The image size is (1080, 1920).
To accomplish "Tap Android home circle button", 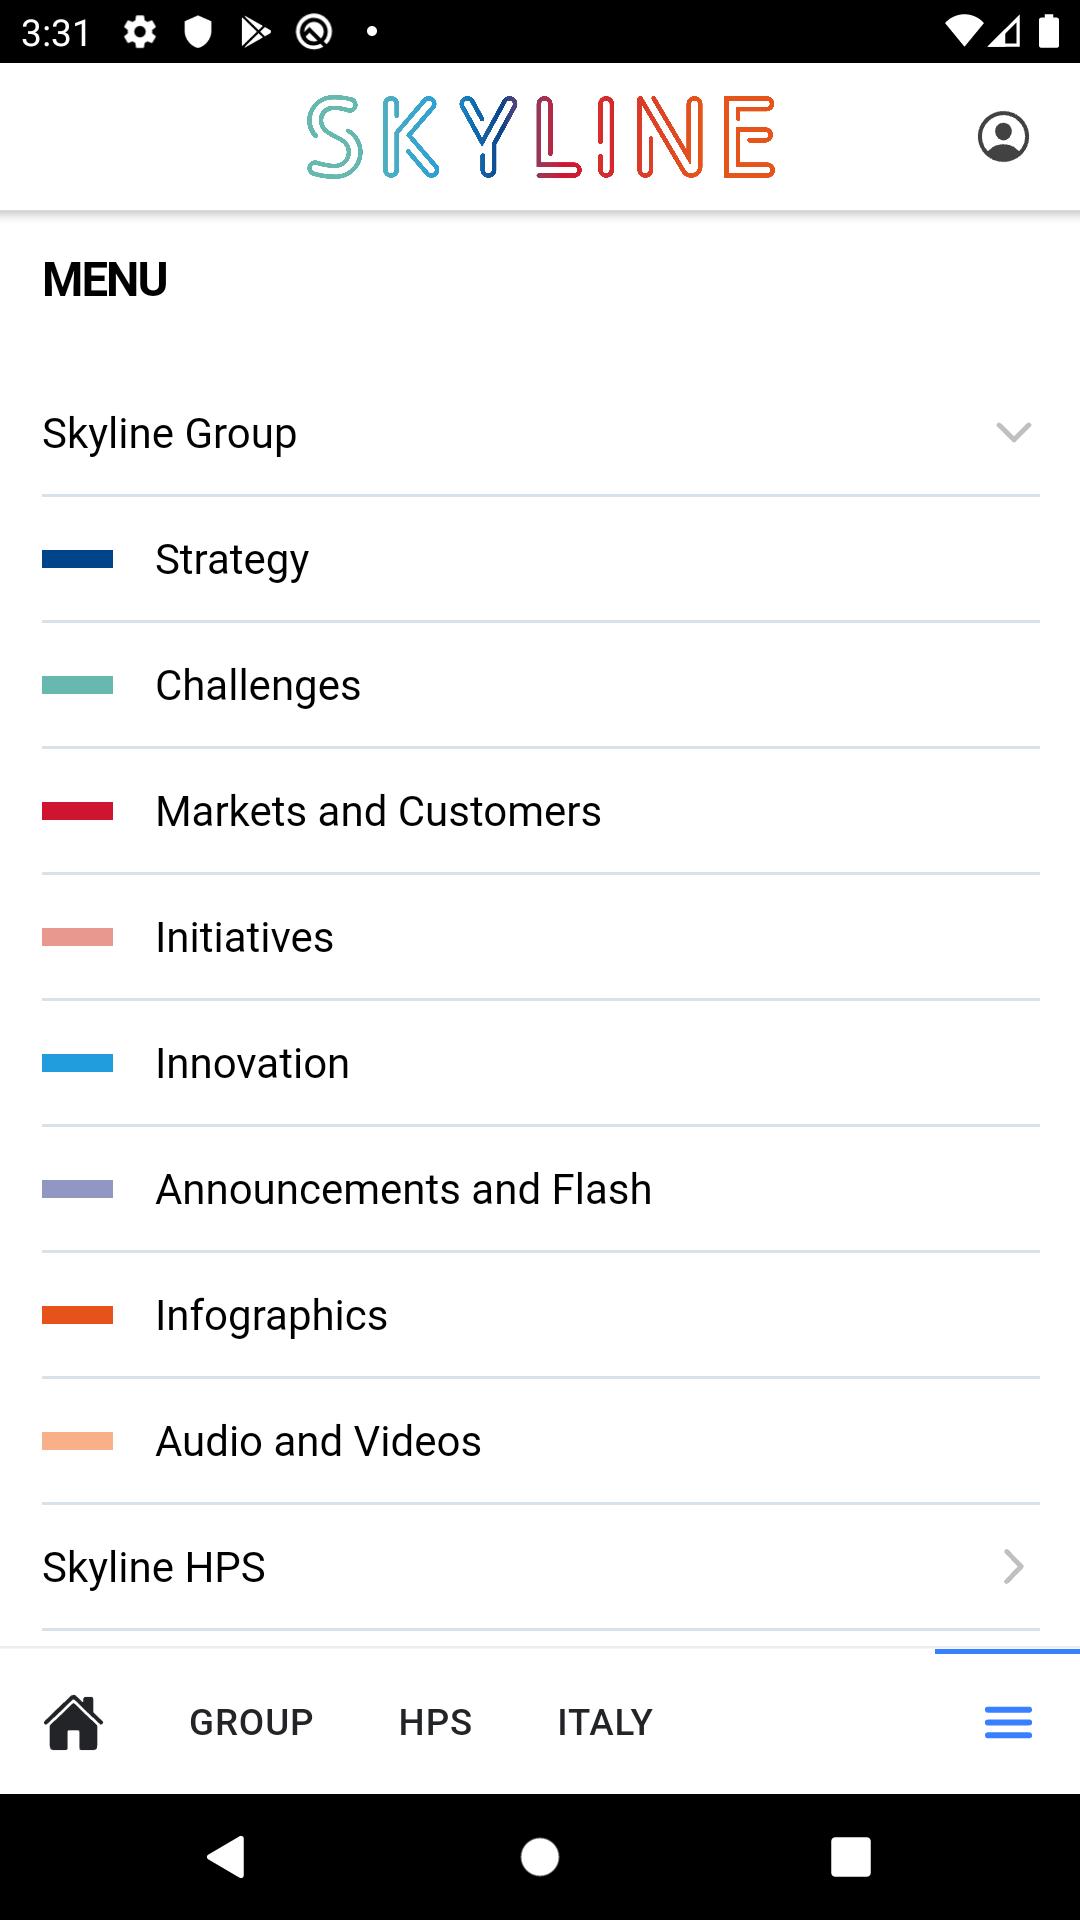I will click(x=540, y=1857).
